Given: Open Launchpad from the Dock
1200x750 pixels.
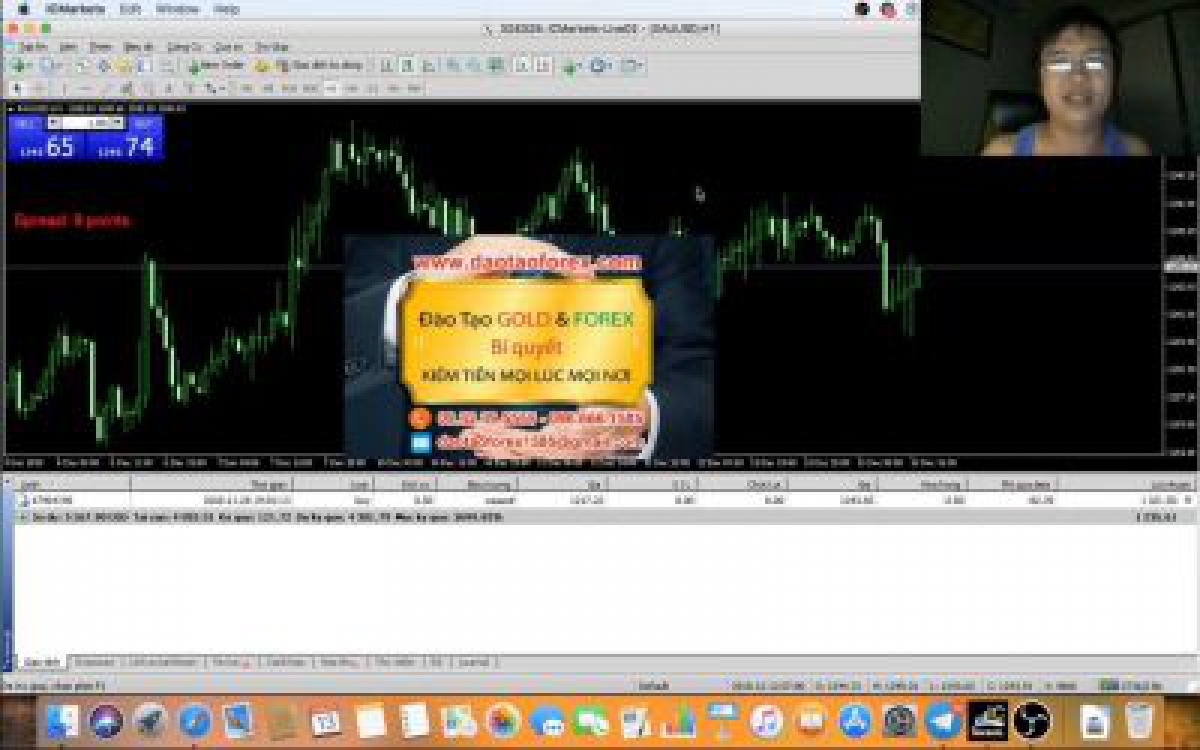Looking at the screenshot, I should (x=150, y=720).
